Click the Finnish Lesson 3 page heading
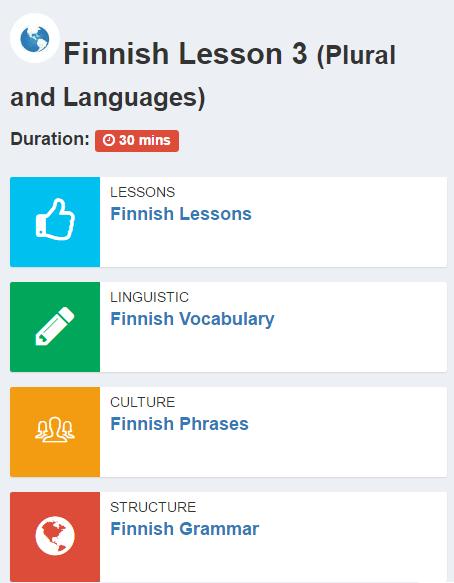The width and height of the screenshot is (454, 583). click(x=185, y=54)
